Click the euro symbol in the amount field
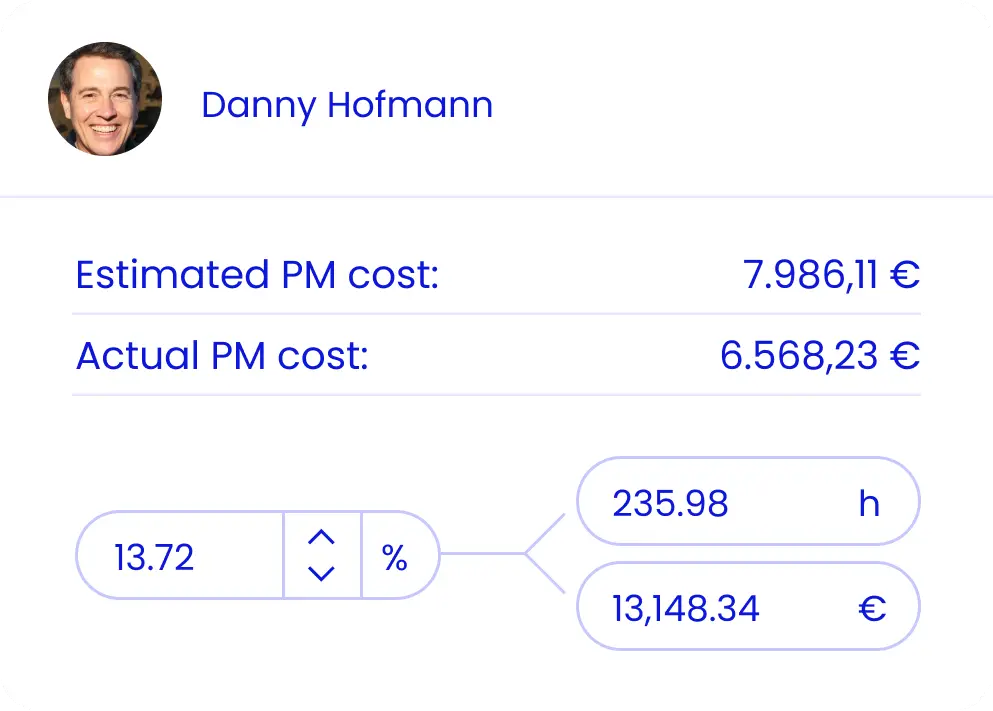The width and height of the screenshot is (993, 711). coord(872,609)
